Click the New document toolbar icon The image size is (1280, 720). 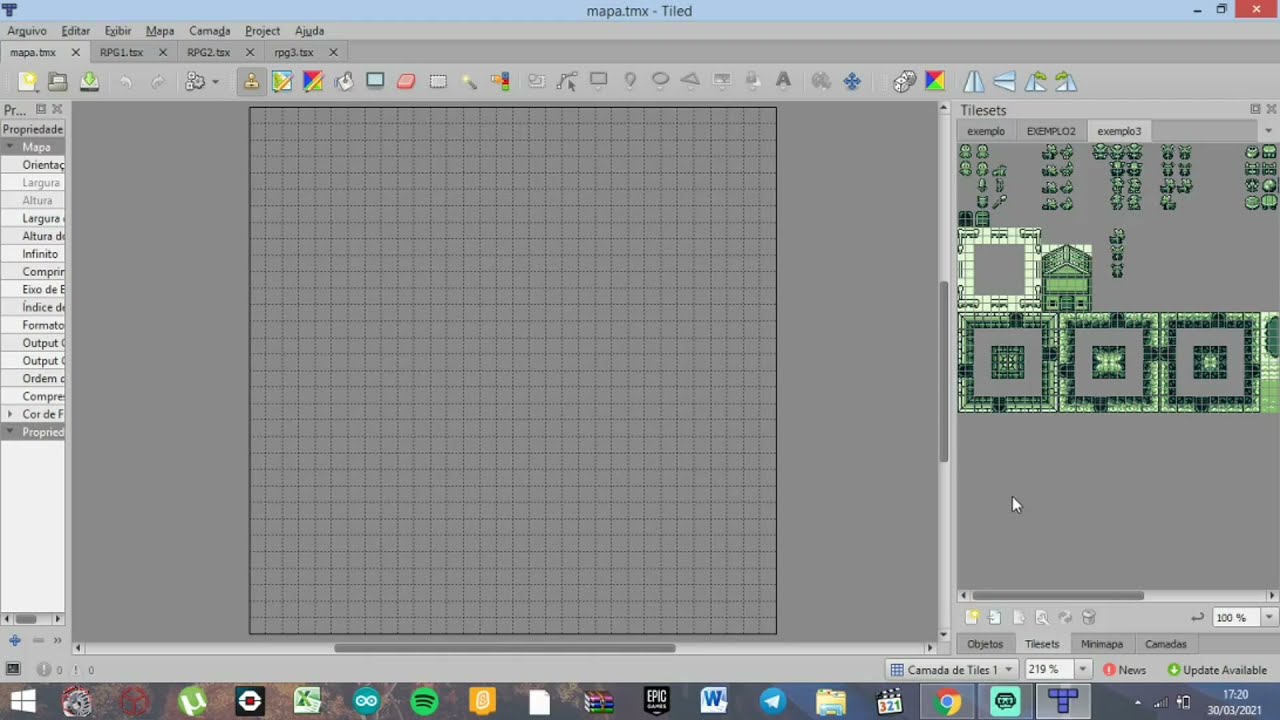pos(27,82)
